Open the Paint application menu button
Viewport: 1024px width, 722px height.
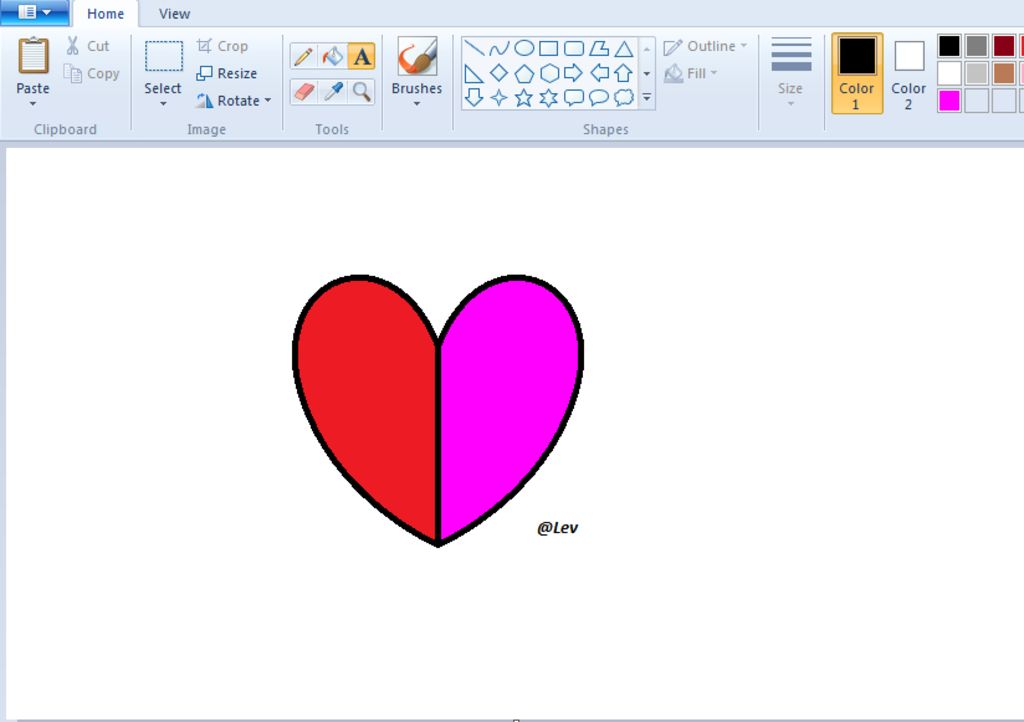(35, 12)
